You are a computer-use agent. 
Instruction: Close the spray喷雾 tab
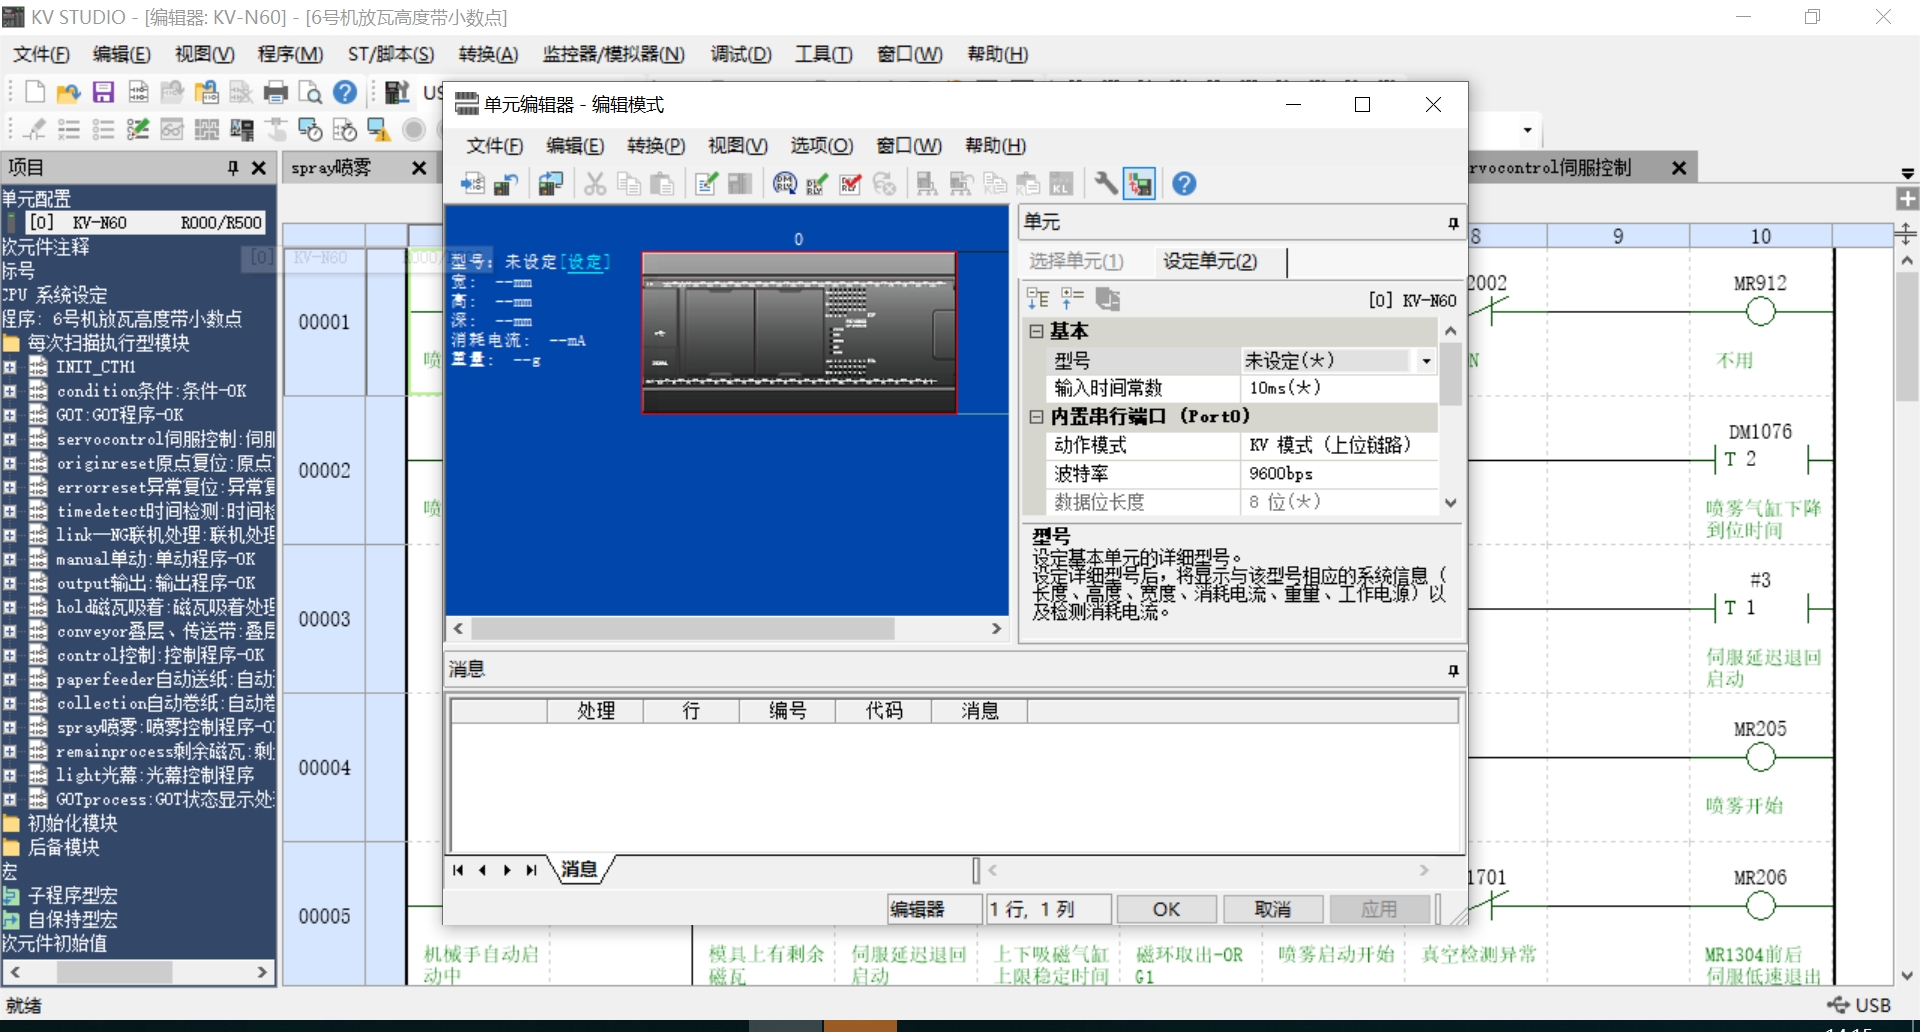point(419,168)
